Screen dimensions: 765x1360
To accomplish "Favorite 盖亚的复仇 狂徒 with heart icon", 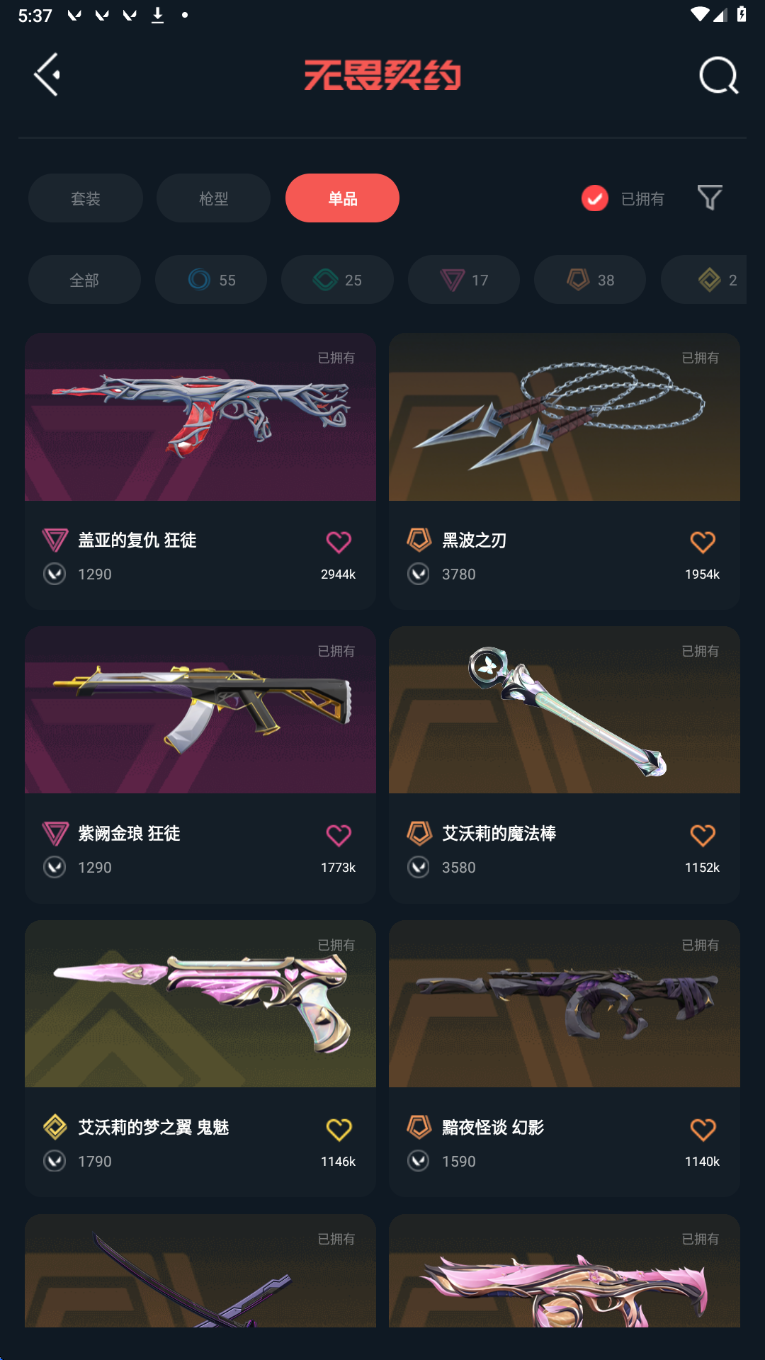I will pos(339,542).
